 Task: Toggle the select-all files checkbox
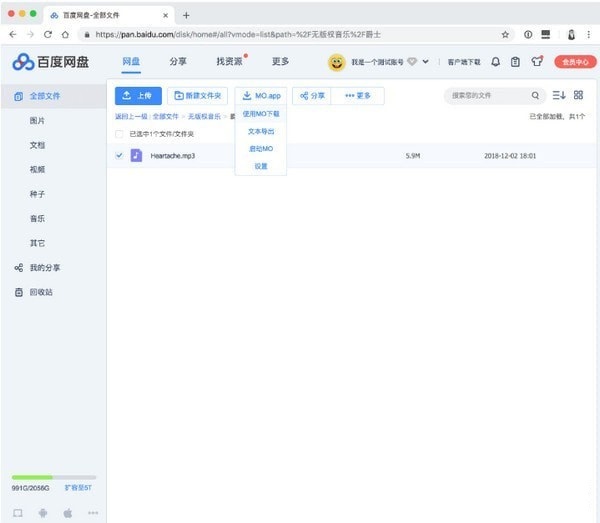pos(119,134)
